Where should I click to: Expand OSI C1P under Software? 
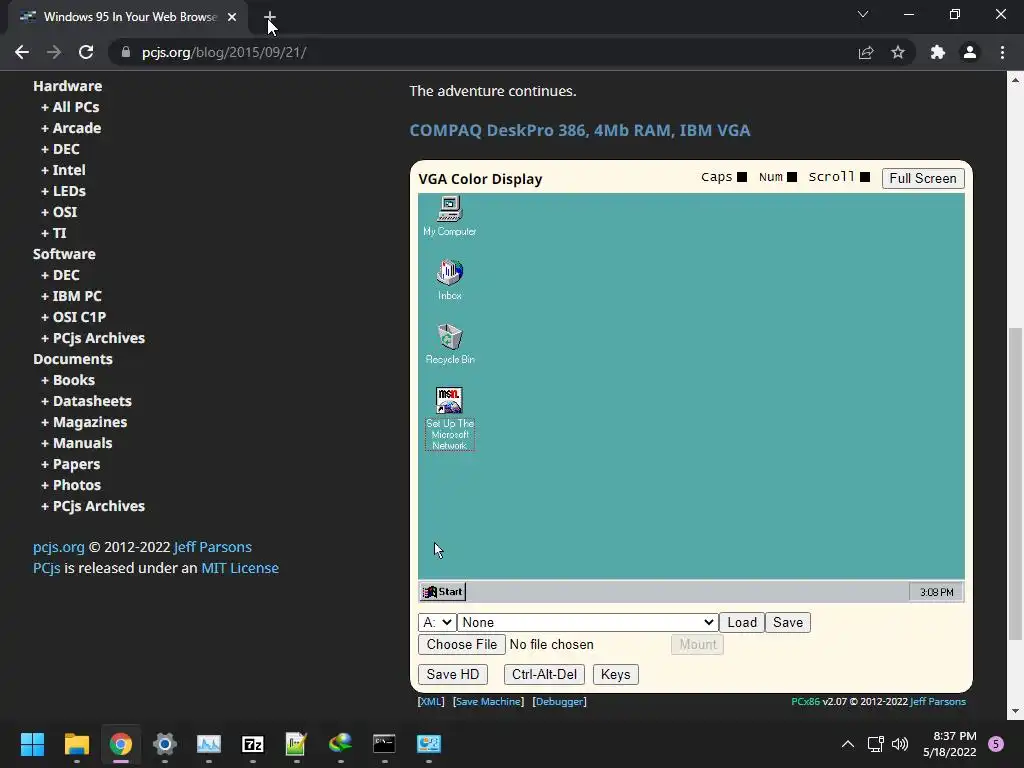tap(73, 317)
